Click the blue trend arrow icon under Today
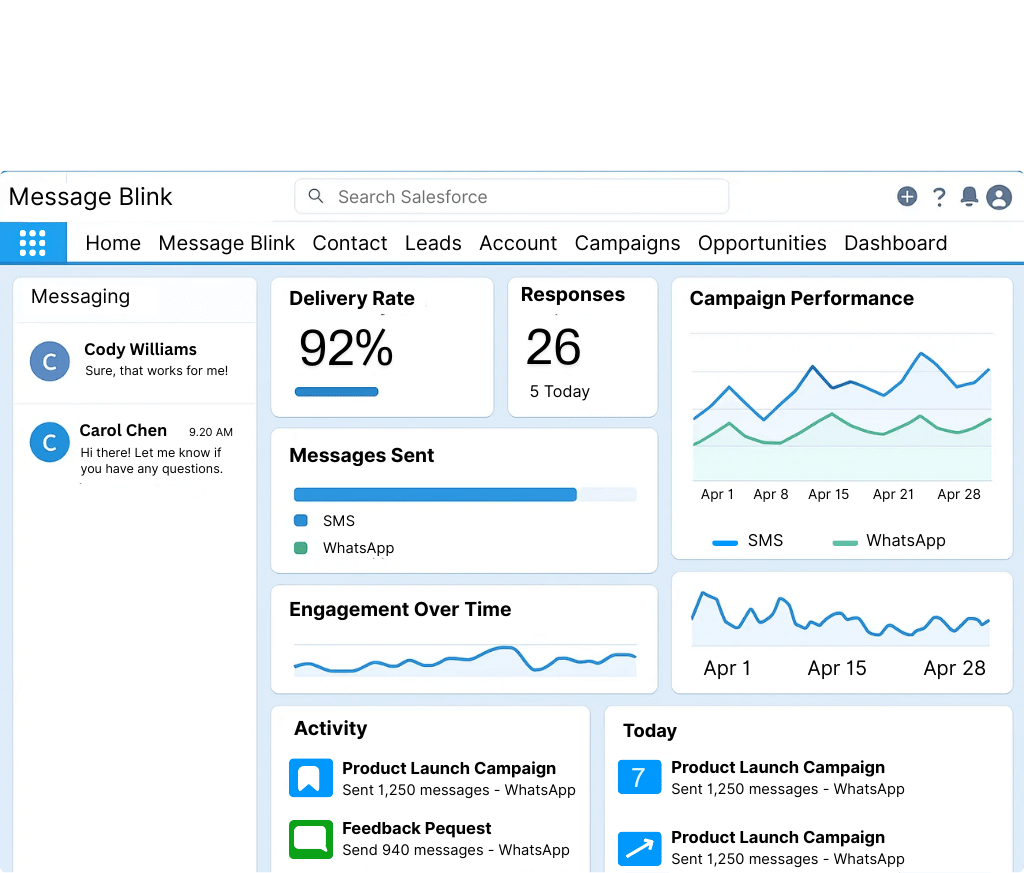 [639, 848]
